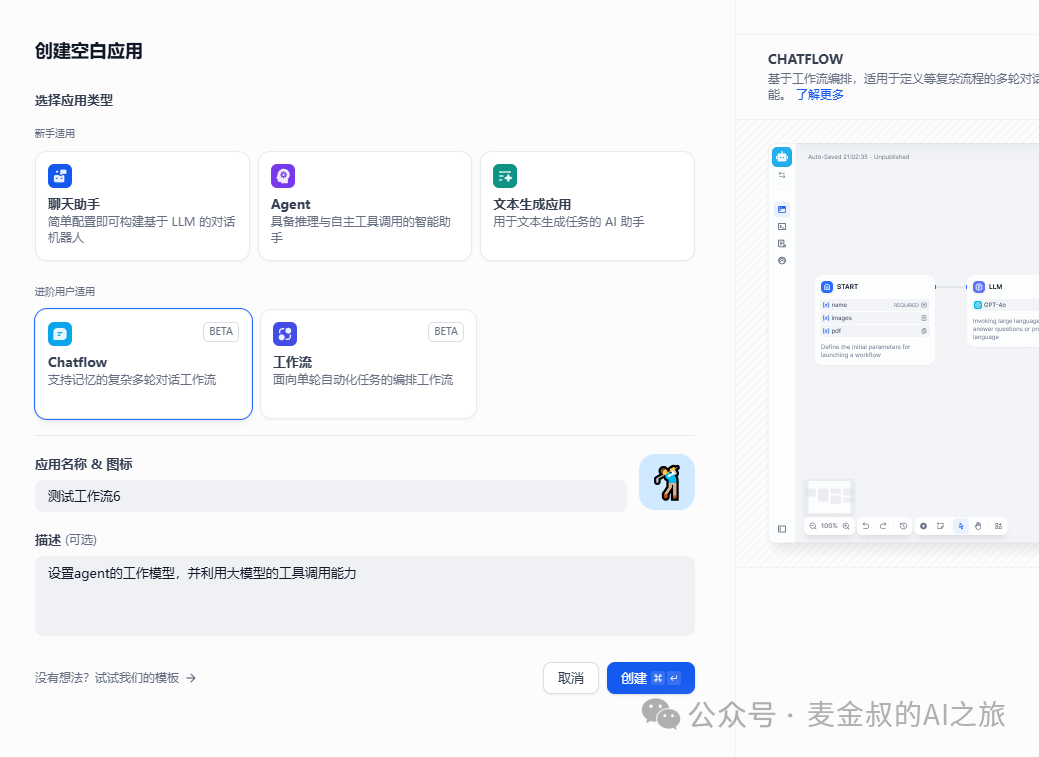This screenshot has height=757, width=1039.
Task: Click the highlighted orchestrate icon in preview sidebar
Action: coord(782,209)
